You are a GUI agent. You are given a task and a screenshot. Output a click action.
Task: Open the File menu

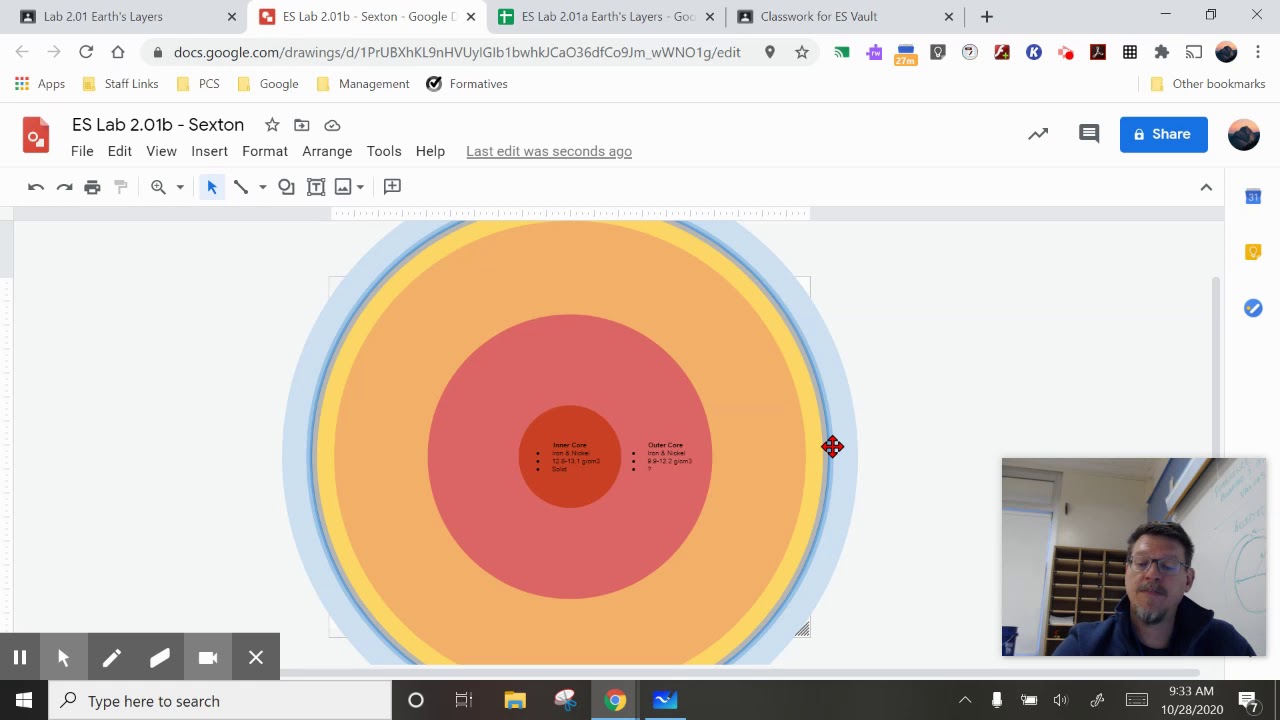(82, 151)
